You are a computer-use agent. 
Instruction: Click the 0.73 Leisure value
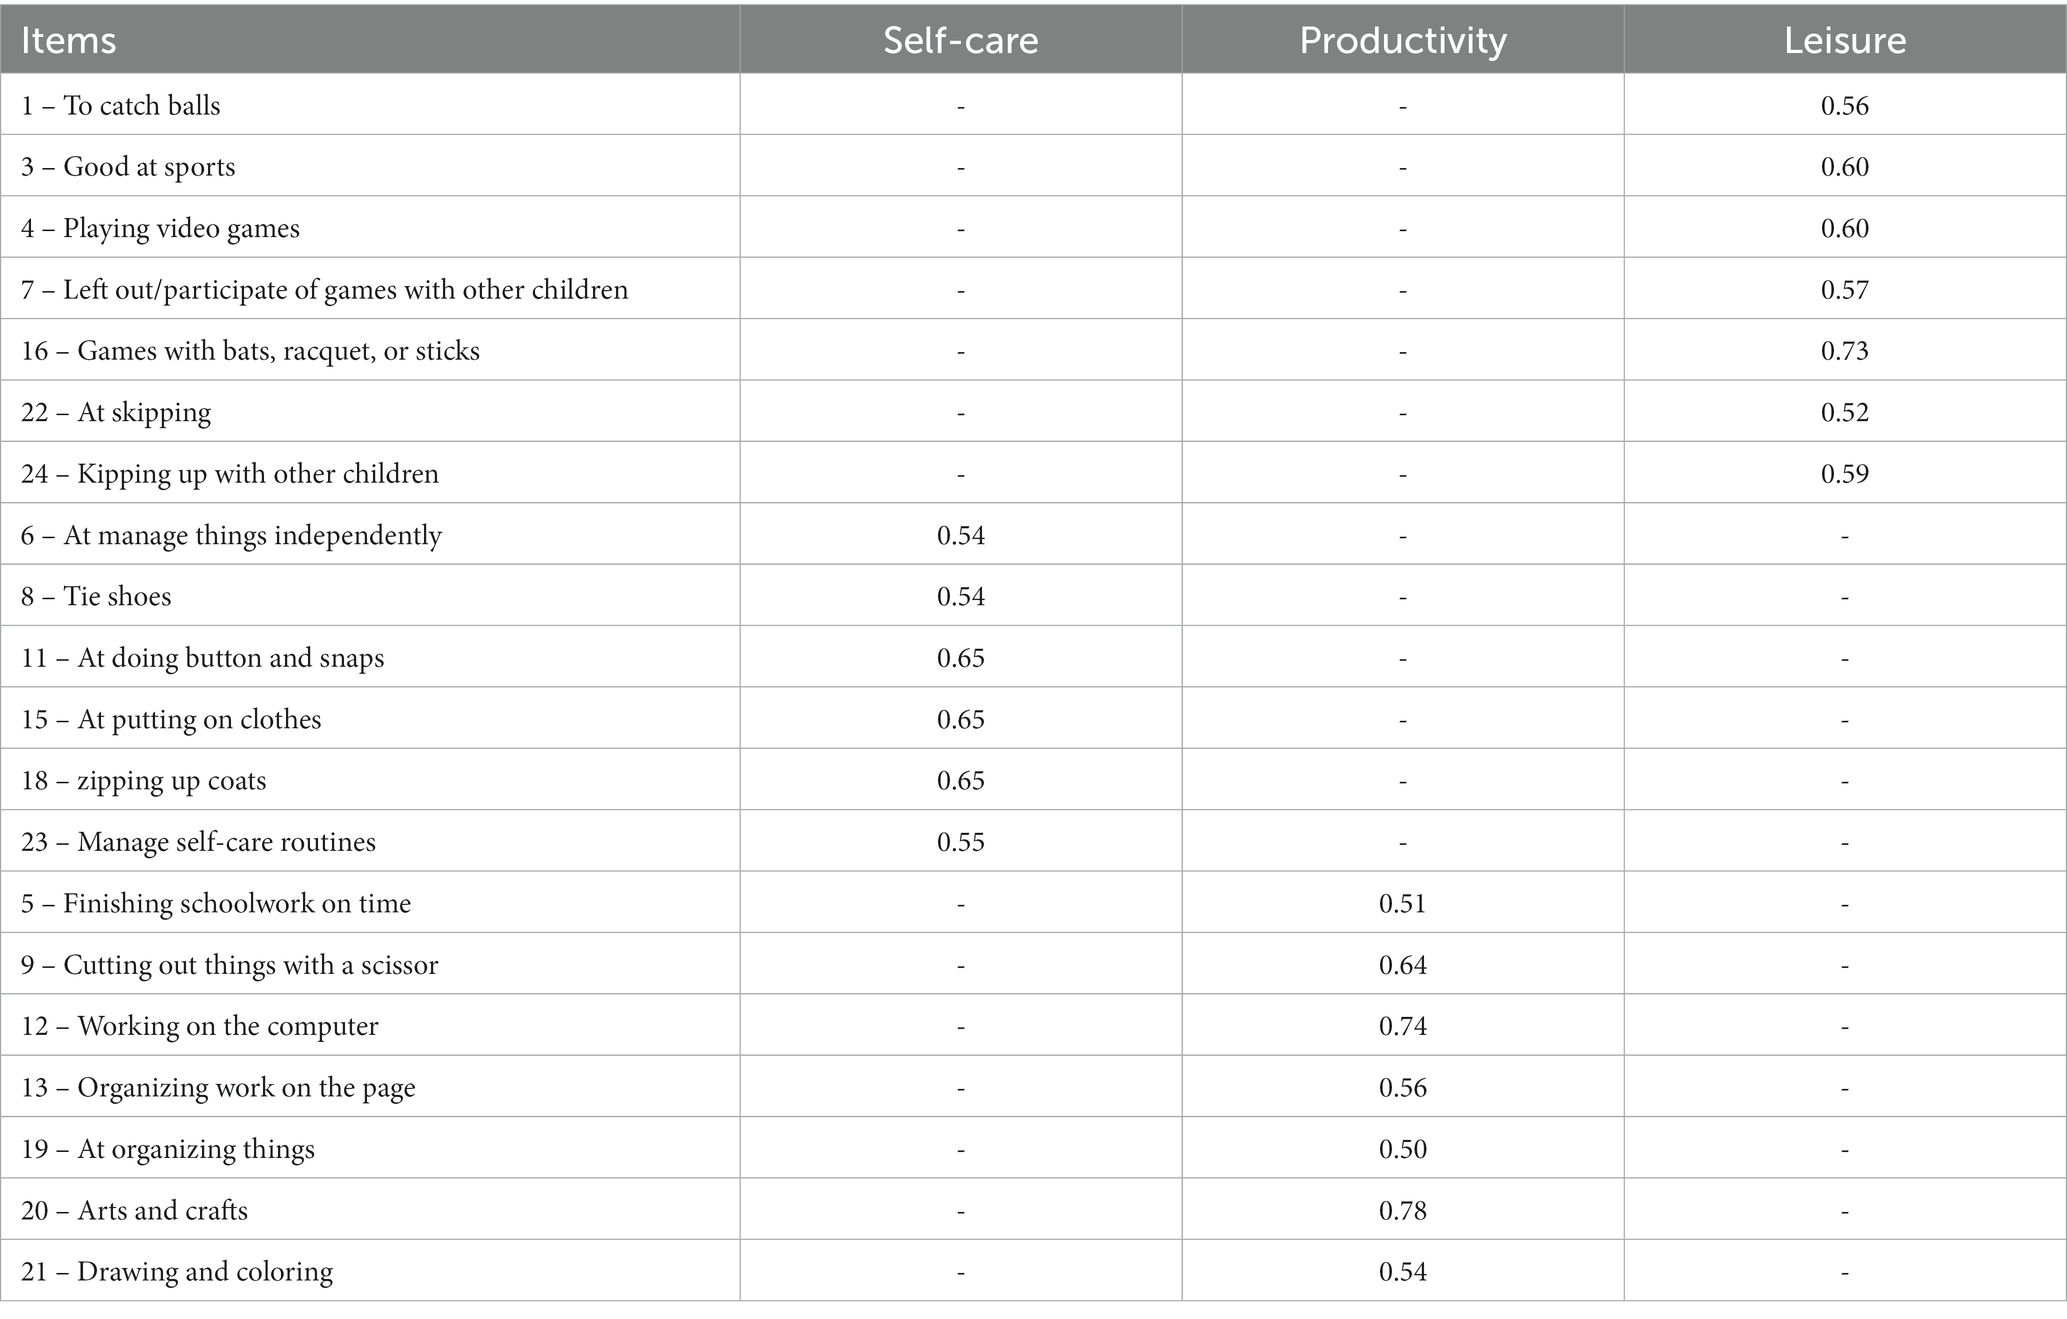coord(1845,351)
